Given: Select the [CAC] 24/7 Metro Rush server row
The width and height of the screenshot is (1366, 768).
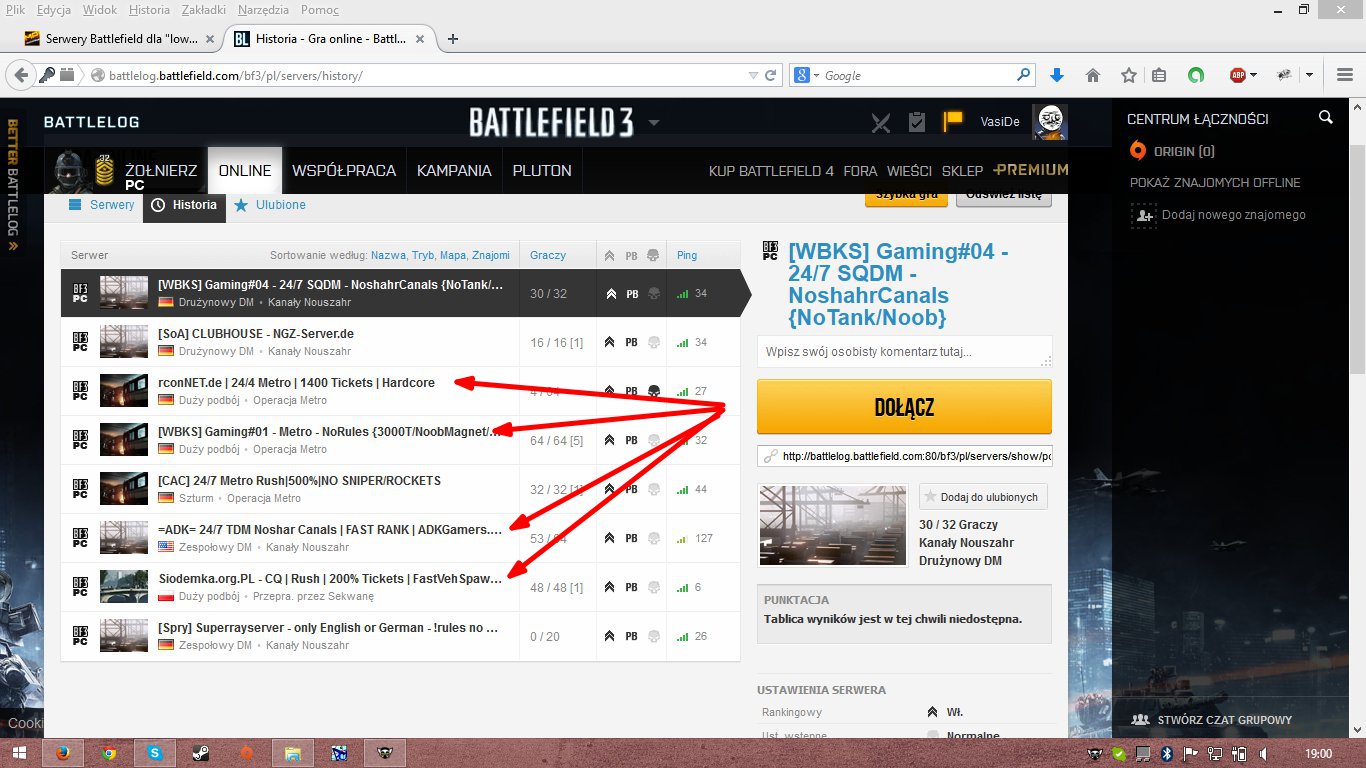Looking at the screenshot, I should (x=400, y=489).
